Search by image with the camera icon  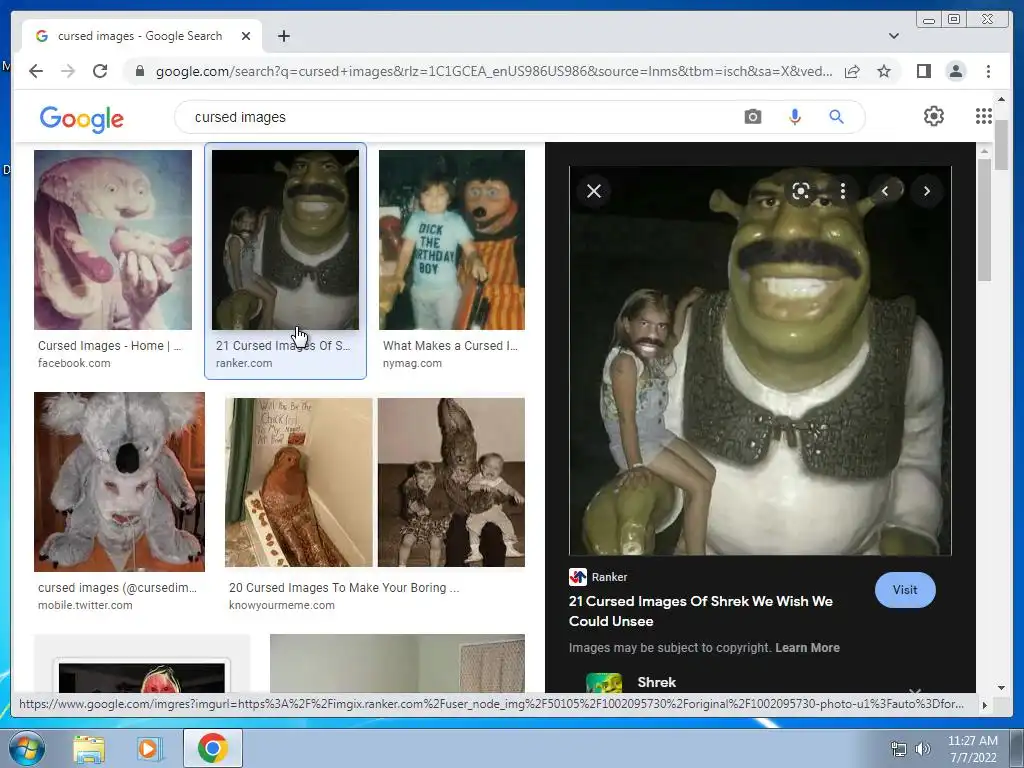pyautogui.click(x=752, y=117)
